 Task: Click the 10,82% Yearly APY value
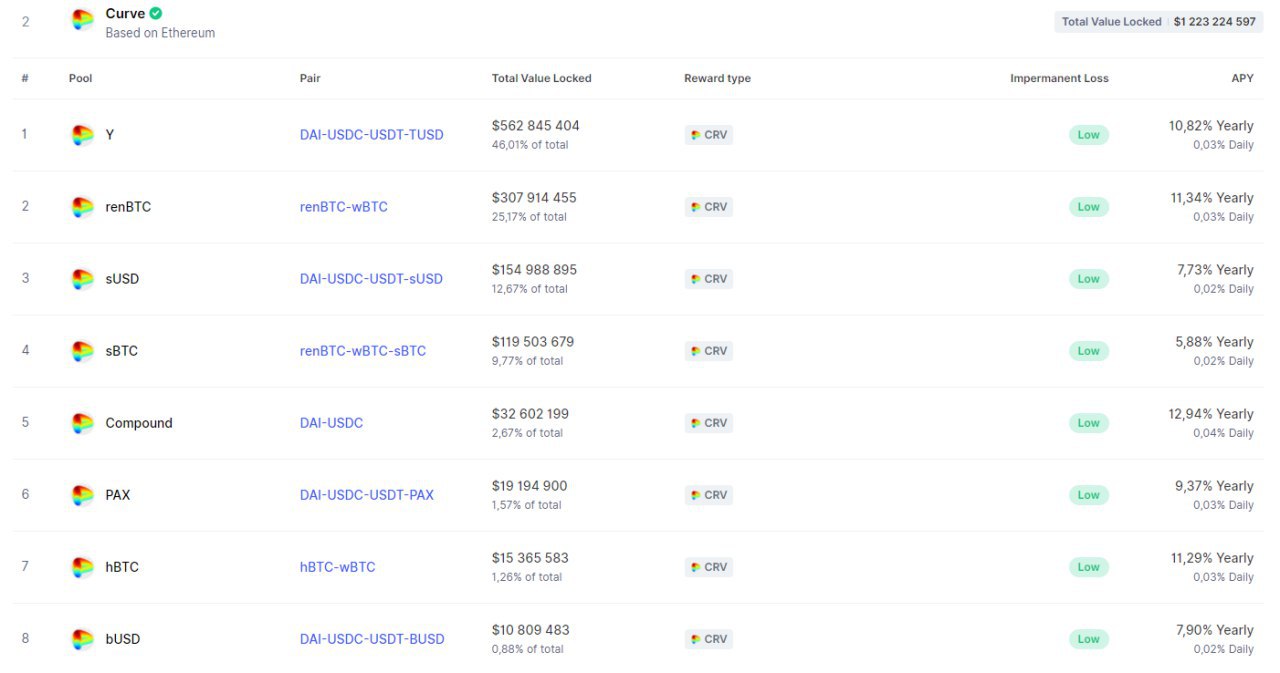click(1211, 126)
